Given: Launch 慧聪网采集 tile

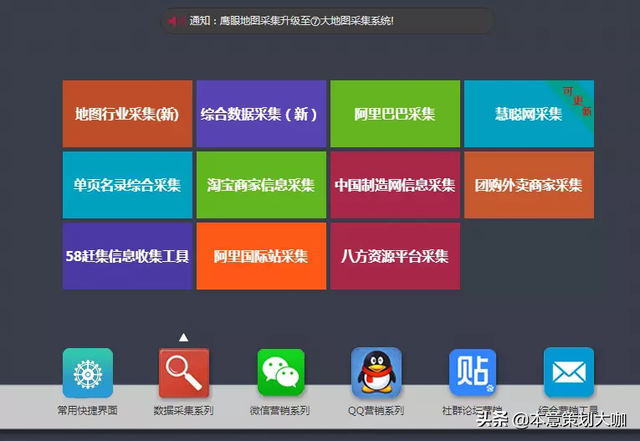Looking at the screenshot, I should click(529, 114).
